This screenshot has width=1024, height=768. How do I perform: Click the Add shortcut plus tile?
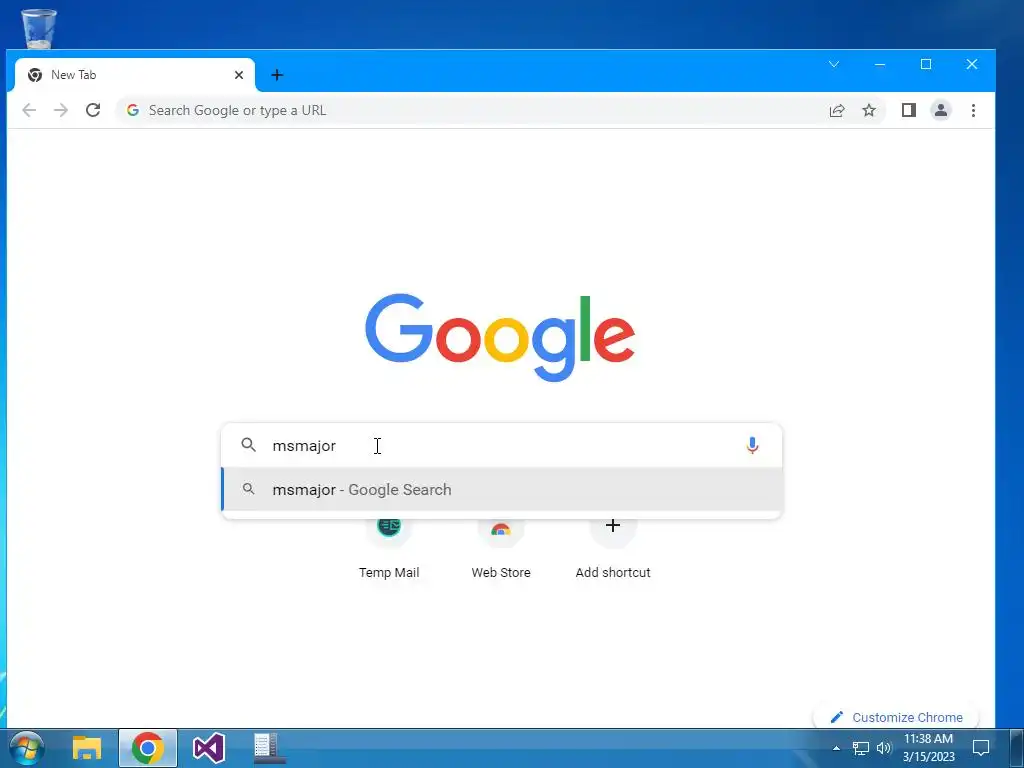click(x=613, y=547)
